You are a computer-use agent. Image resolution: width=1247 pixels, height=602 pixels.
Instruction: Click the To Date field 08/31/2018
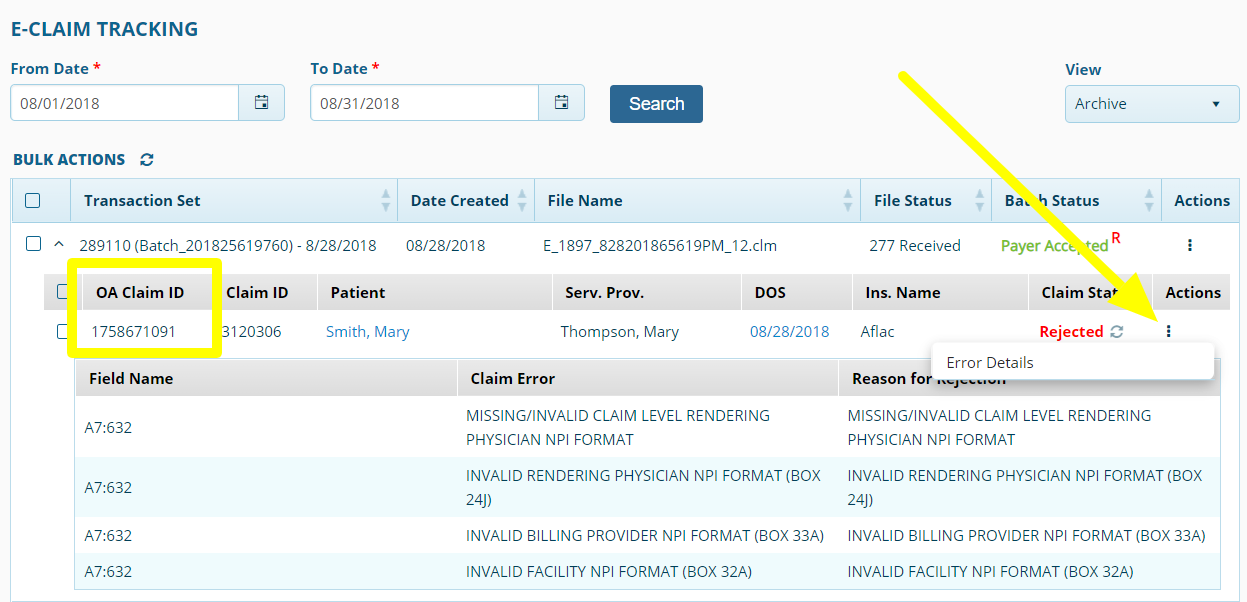click(425, 103)
